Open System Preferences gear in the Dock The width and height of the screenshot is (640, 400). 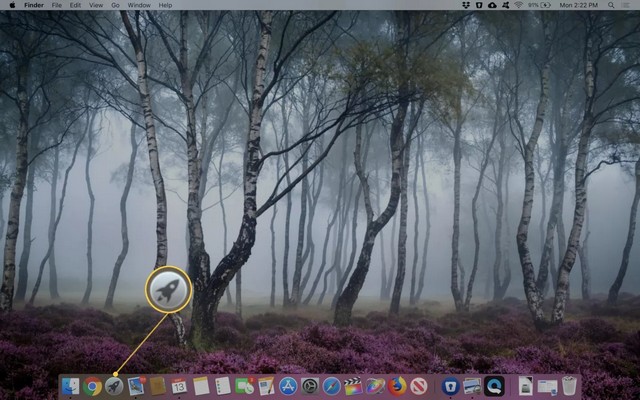[x=310, y=386]
